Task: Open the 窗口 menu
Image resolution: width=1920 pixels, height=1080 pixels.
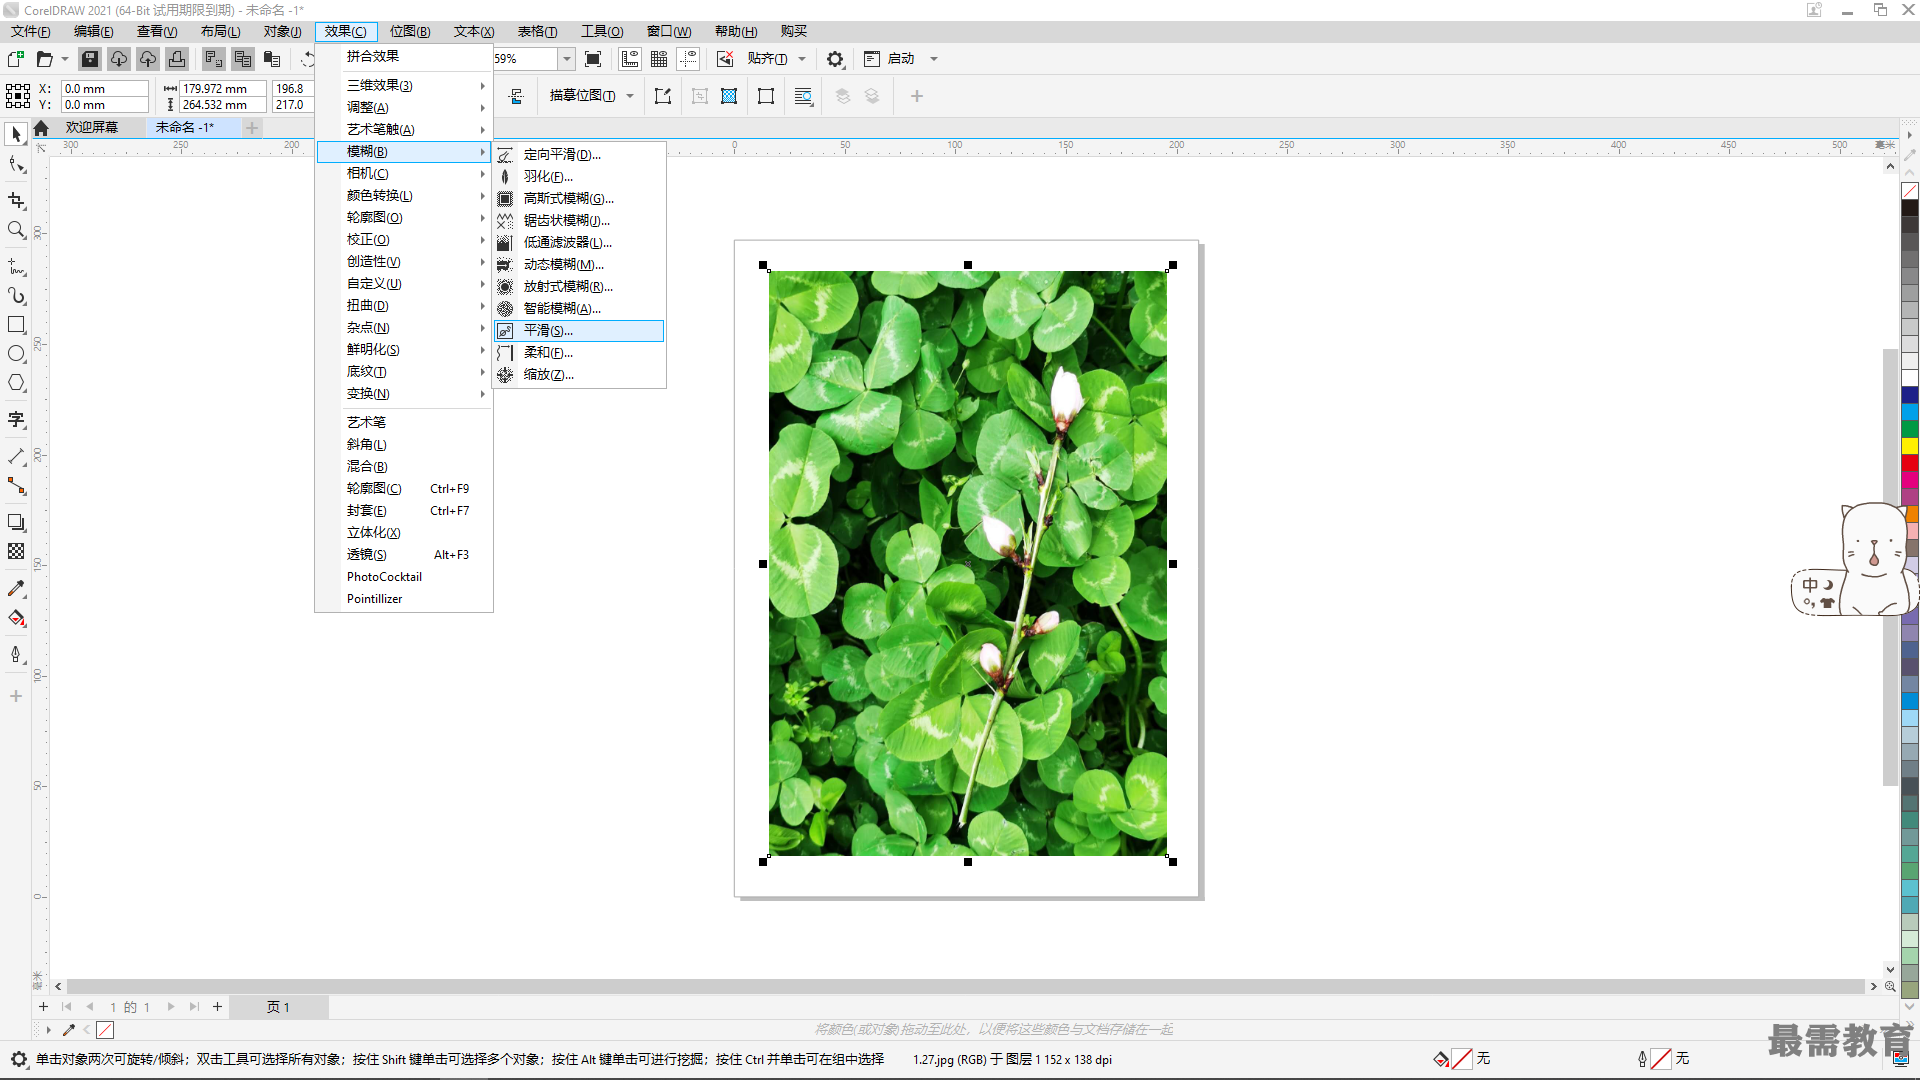Action: [x=669, y=31]
